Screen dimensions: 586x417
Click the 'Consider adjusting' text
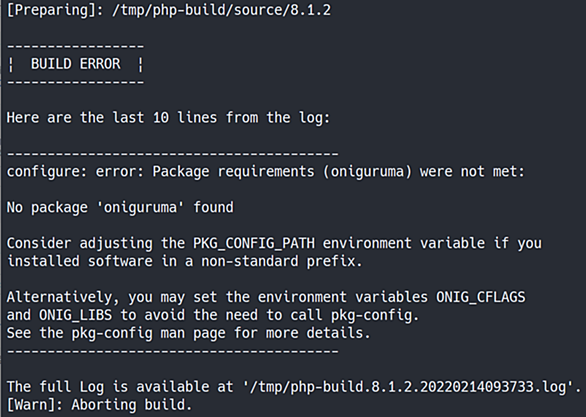click(x=80, y=243)
